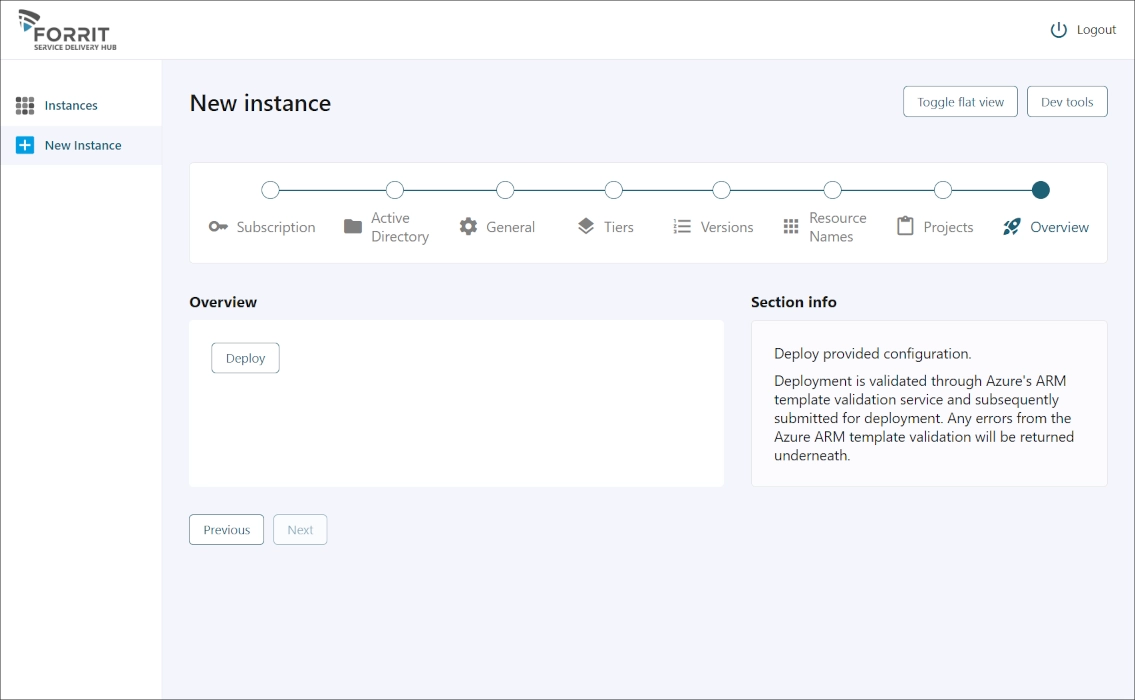Open Instances in the sidebar

[x=71, y=106]
